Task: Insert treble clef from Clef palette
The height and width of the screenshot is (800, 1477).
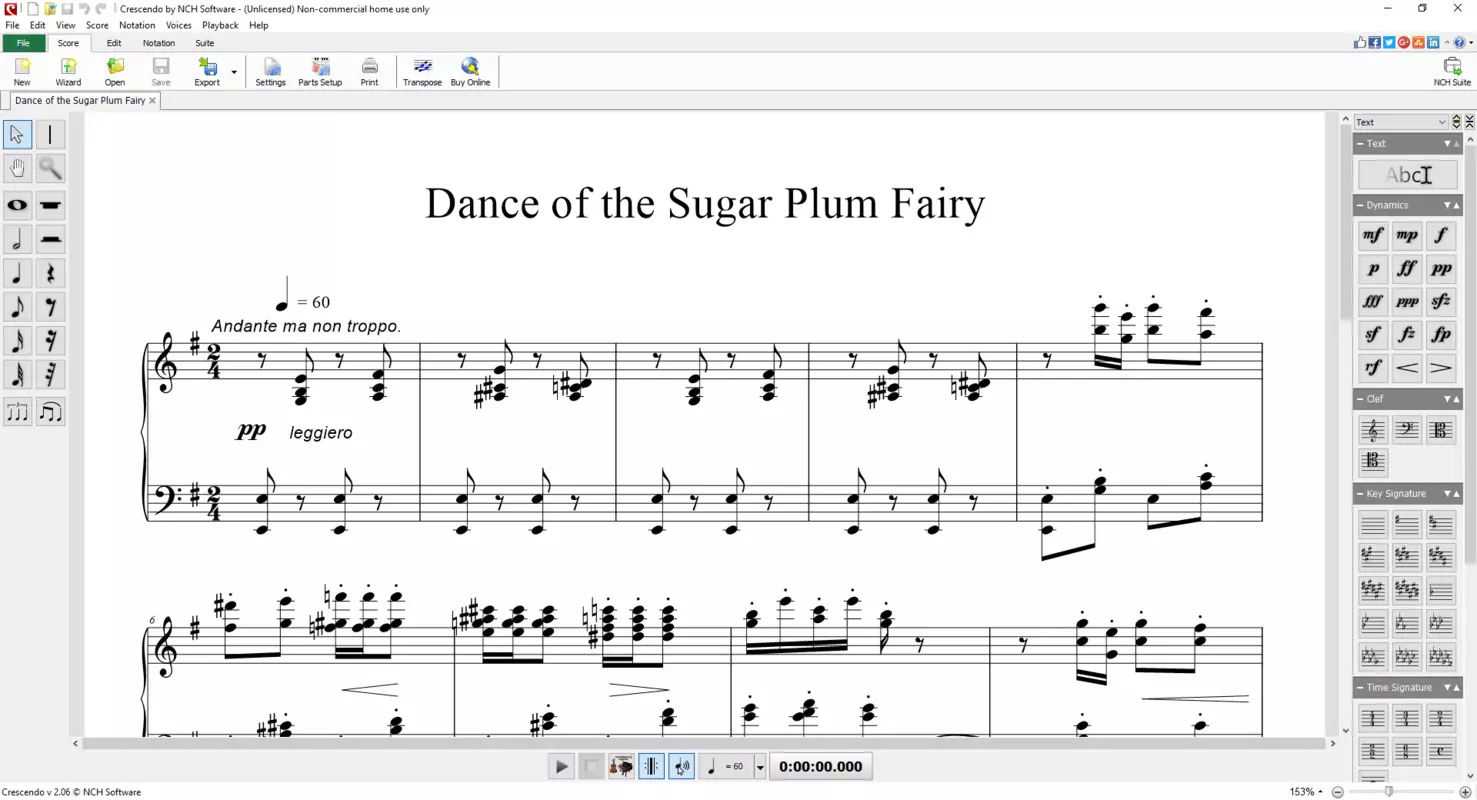Action: point(1373,430)
